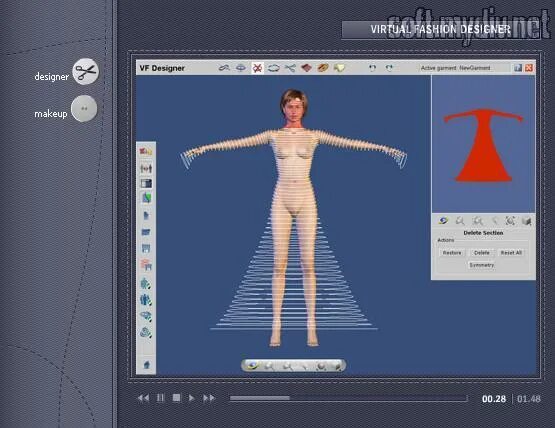Click the first magnifier in bottom viewport bar
555x428 pixels.
(x=269, y=366)
